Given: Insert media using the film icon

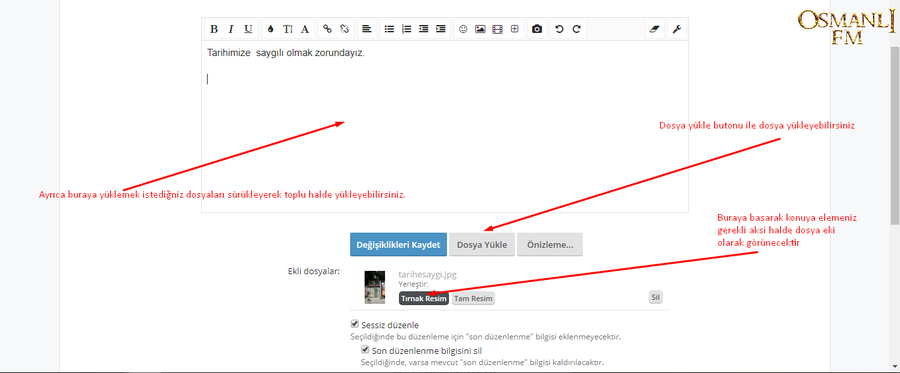Looking at the screenshot, I should pyautogui.click(x=497, y=29).
